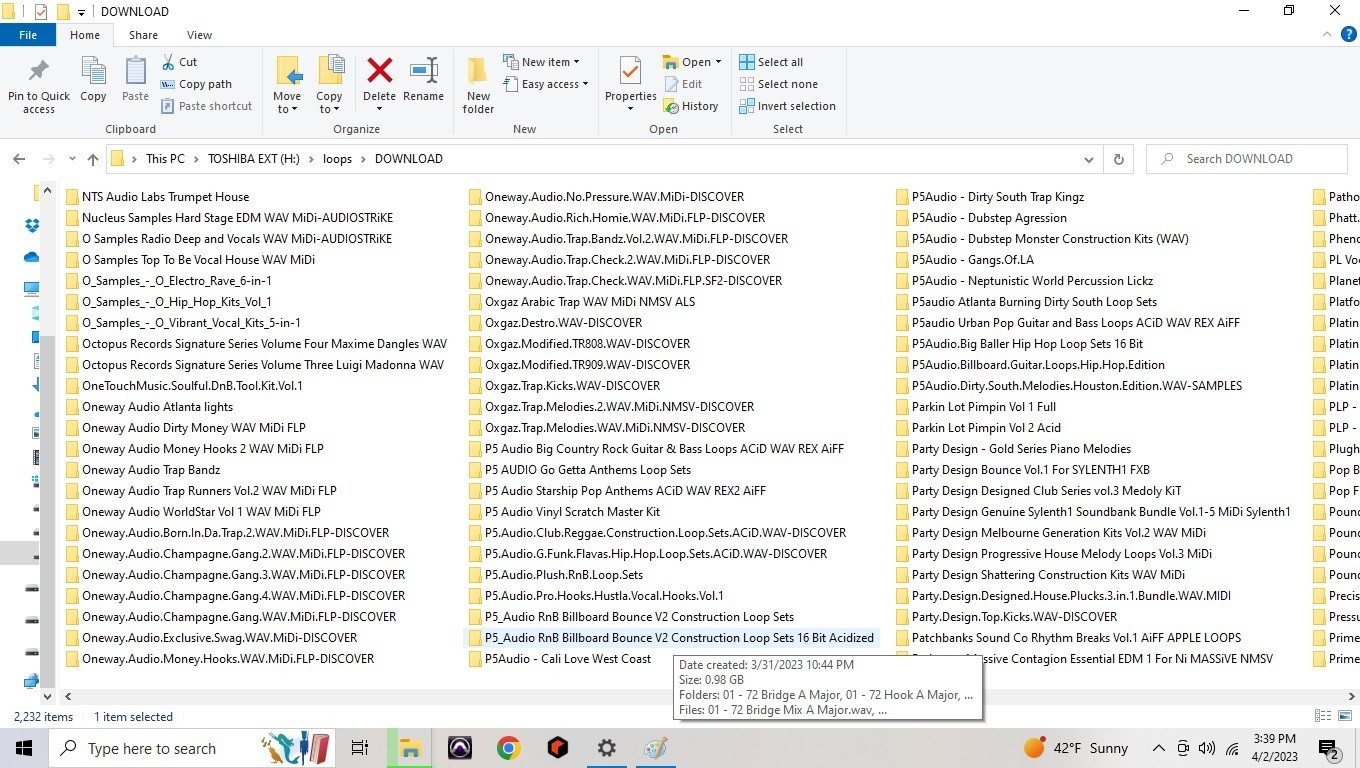This screenshot has height=768, width=1360.
Task: Click Invert selection in the ribbon
Action: click(x=787, y=106)
